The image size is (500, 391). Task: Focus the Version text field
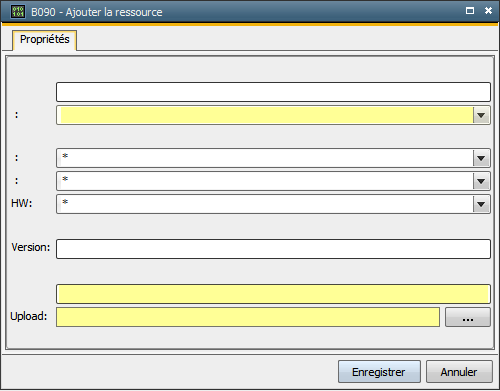pyautogui.click(x=273, y=249)
